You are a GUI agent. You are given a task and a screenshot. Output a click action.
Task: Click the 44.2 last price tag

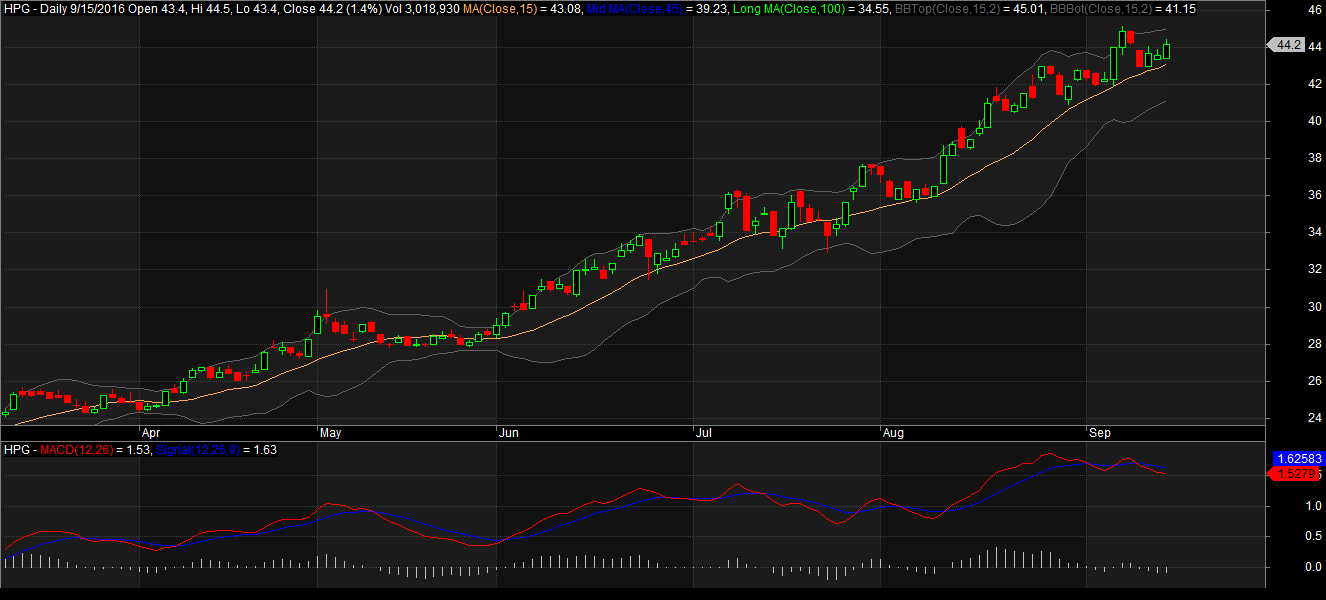click(x=1286, y=45)
